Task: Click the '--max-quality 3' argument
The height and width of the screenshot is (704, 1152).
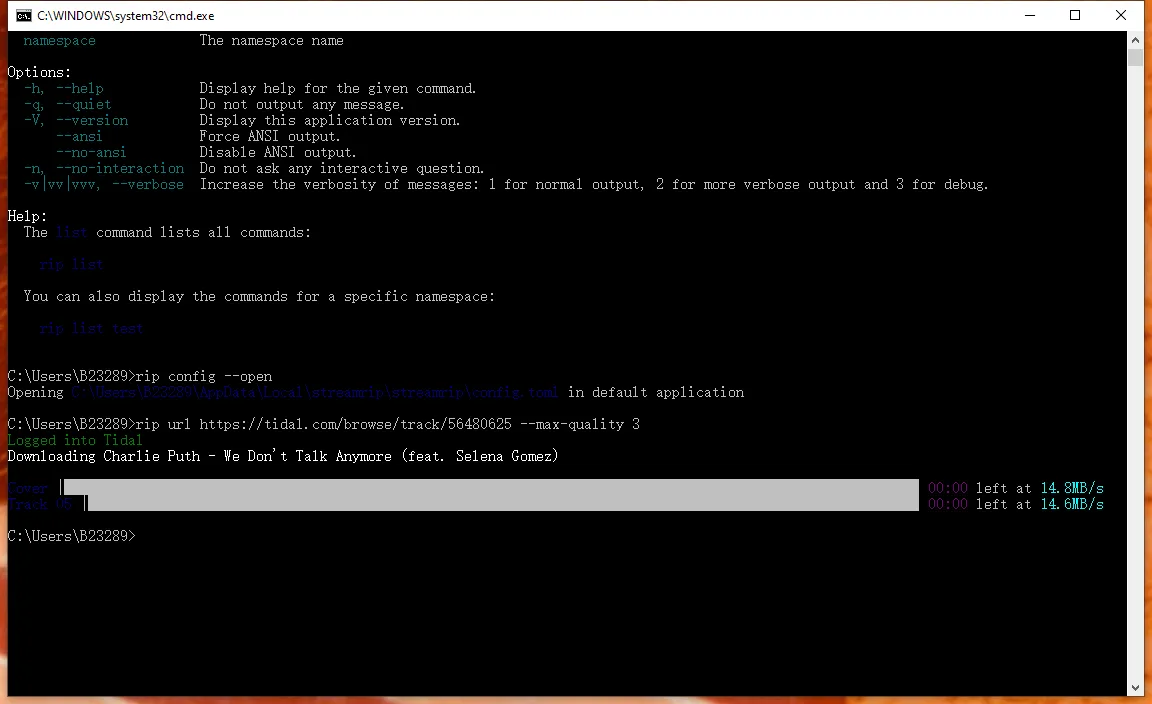Action: (580, 424)
